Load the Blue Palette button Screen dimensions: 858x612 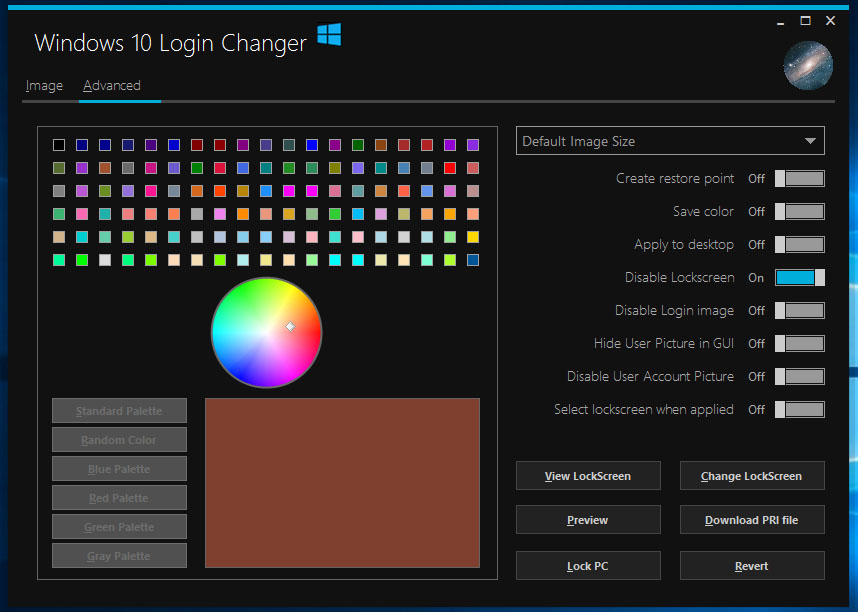pos(119,469)
